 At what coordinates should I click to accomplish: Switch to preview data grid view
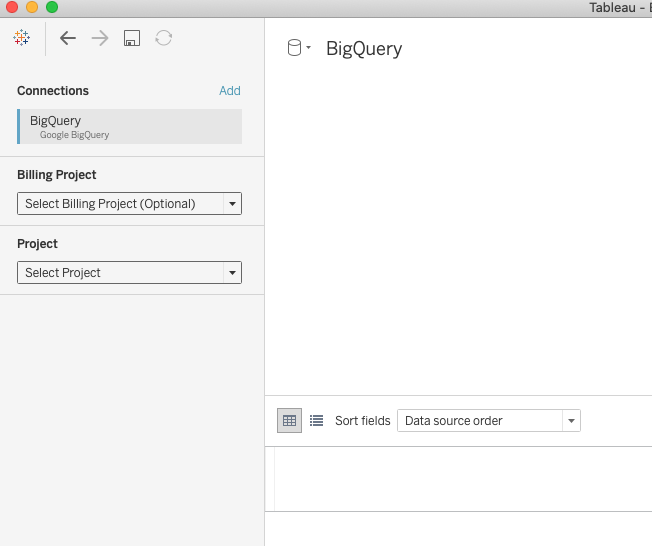(289, 421)
